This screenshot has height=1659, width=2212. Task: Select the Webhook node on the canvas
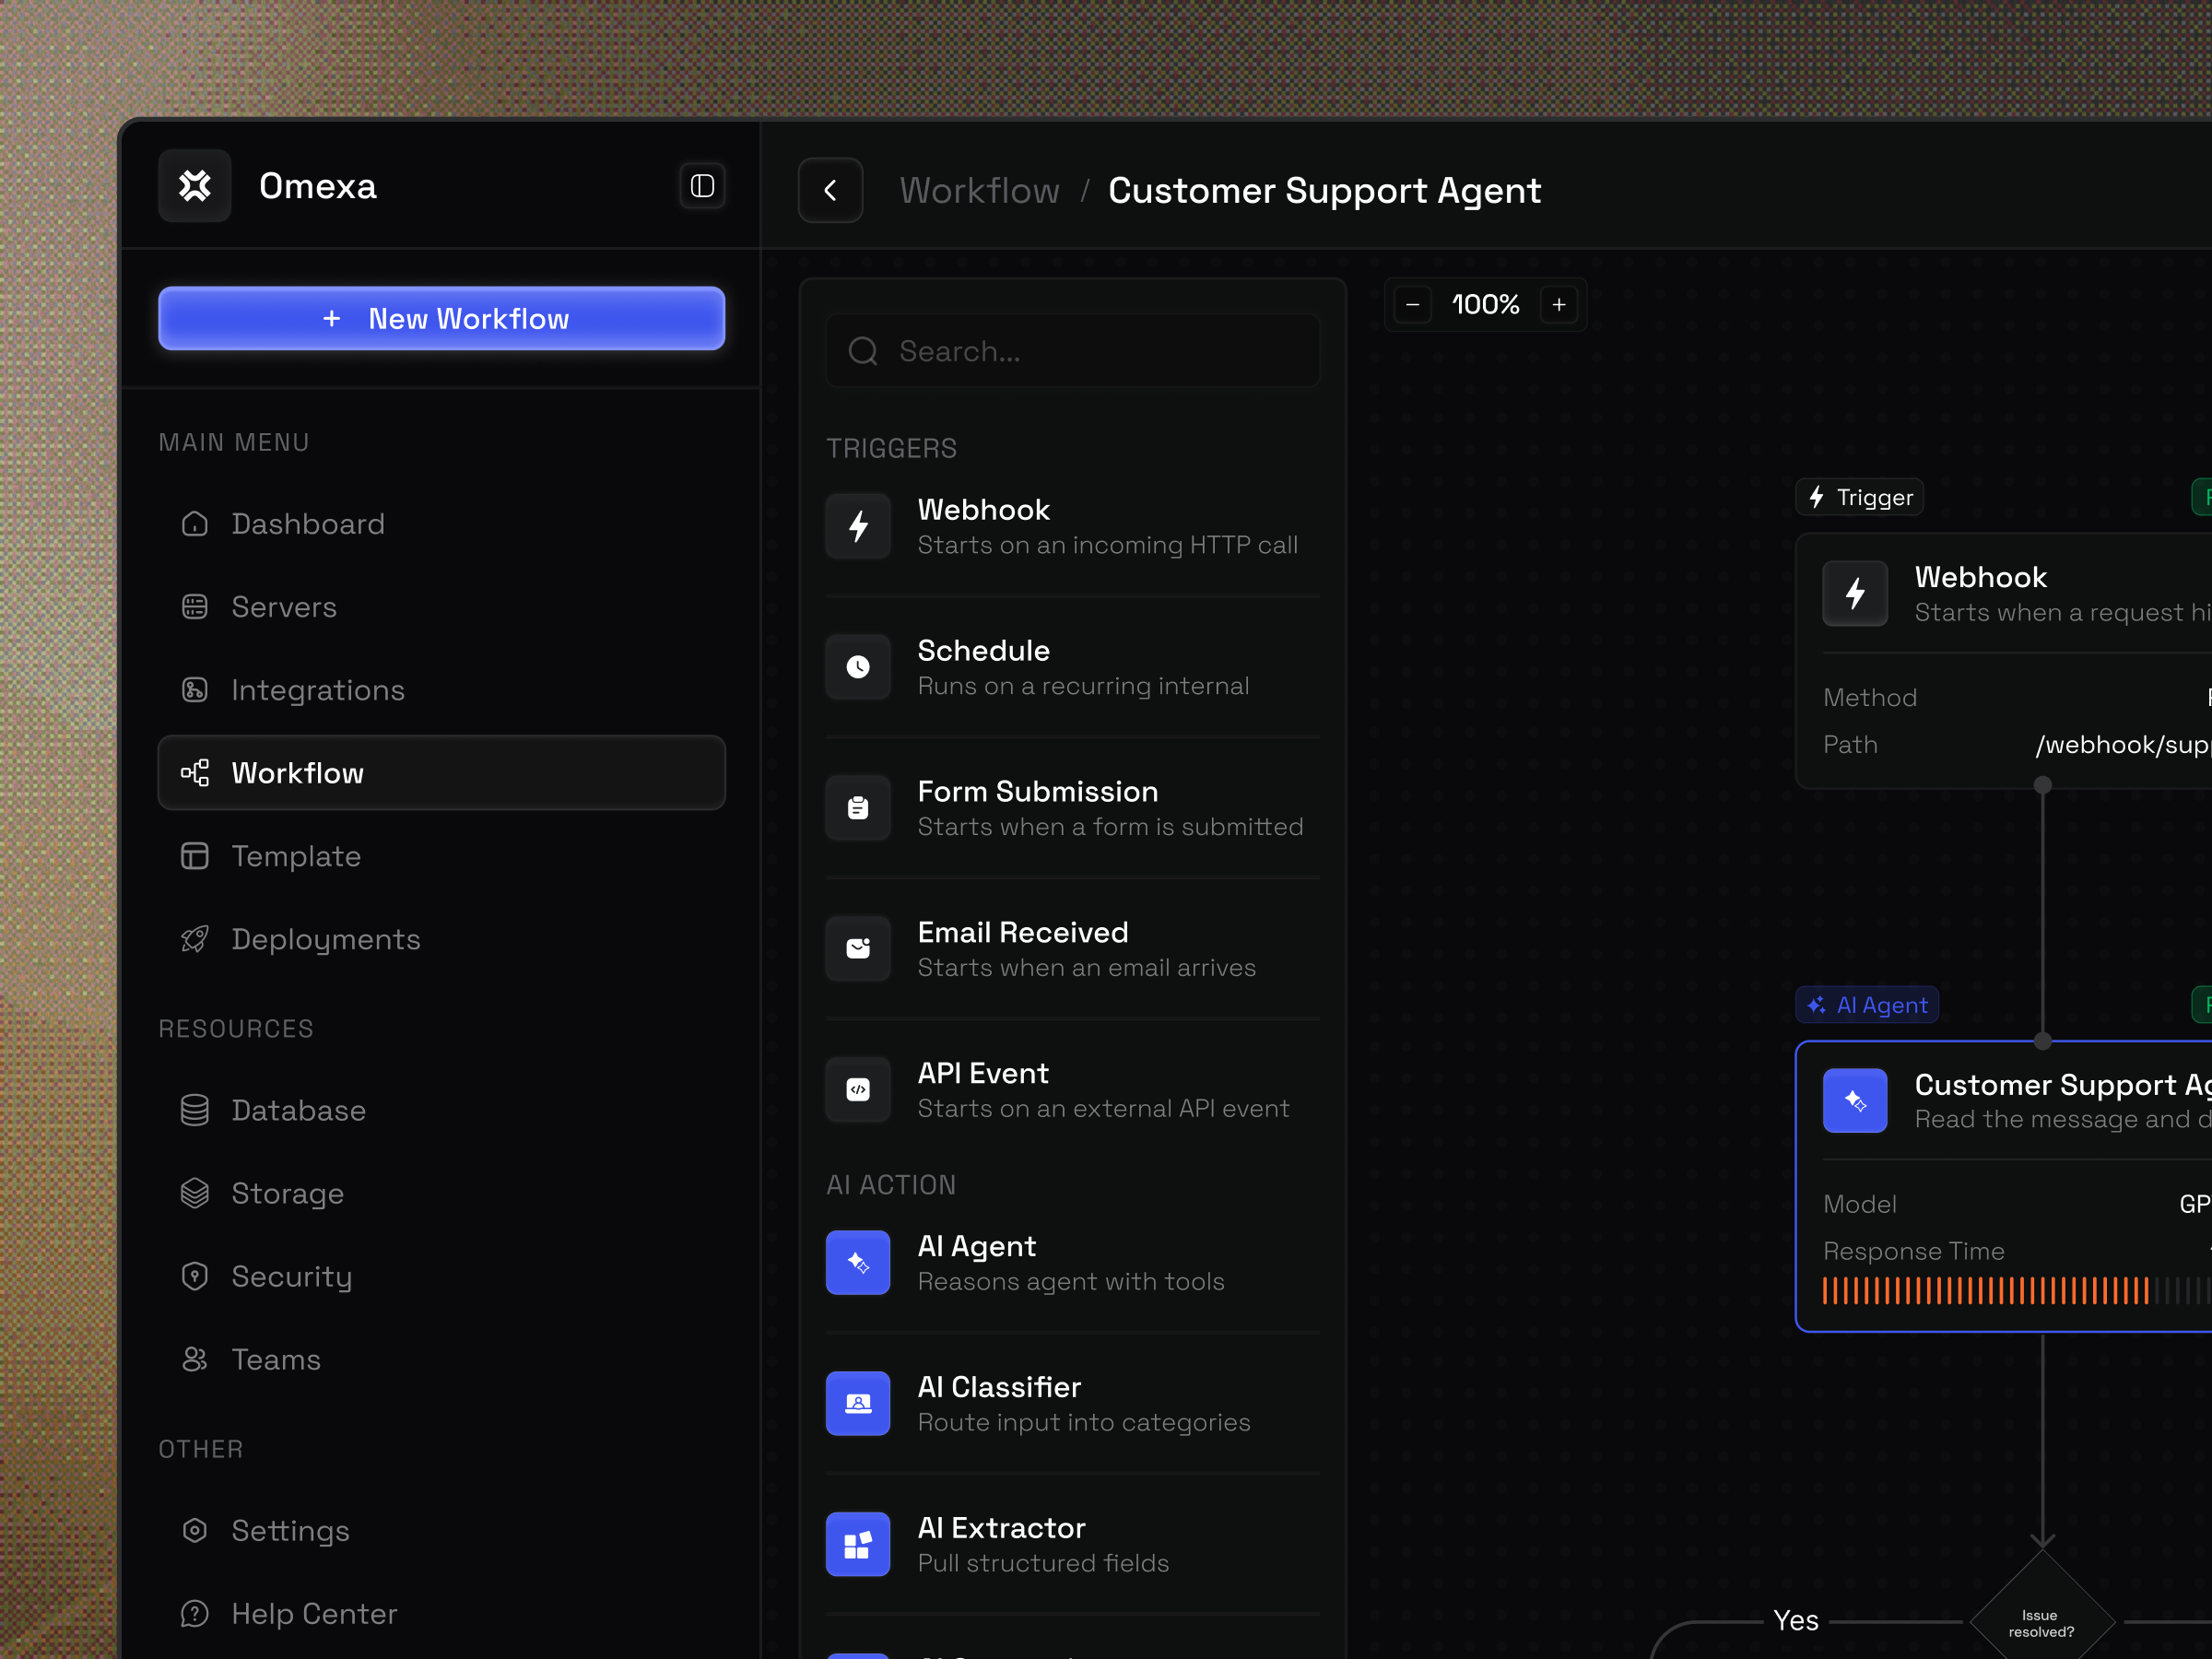(x=2004, y=661)
